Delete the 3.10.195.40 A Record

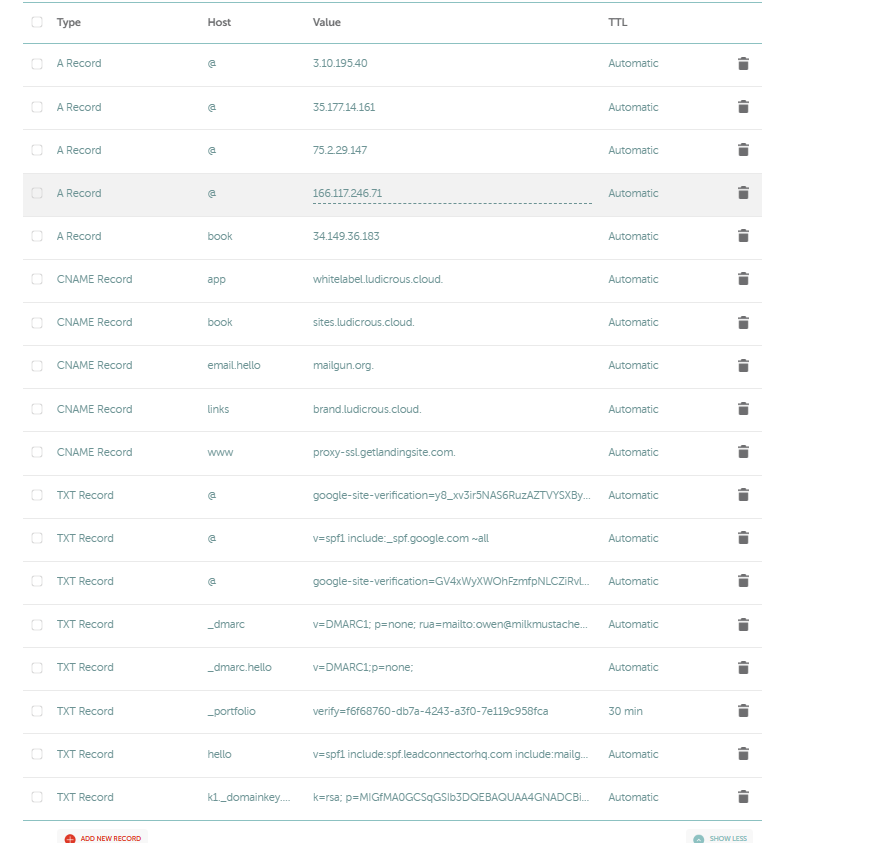743,64
